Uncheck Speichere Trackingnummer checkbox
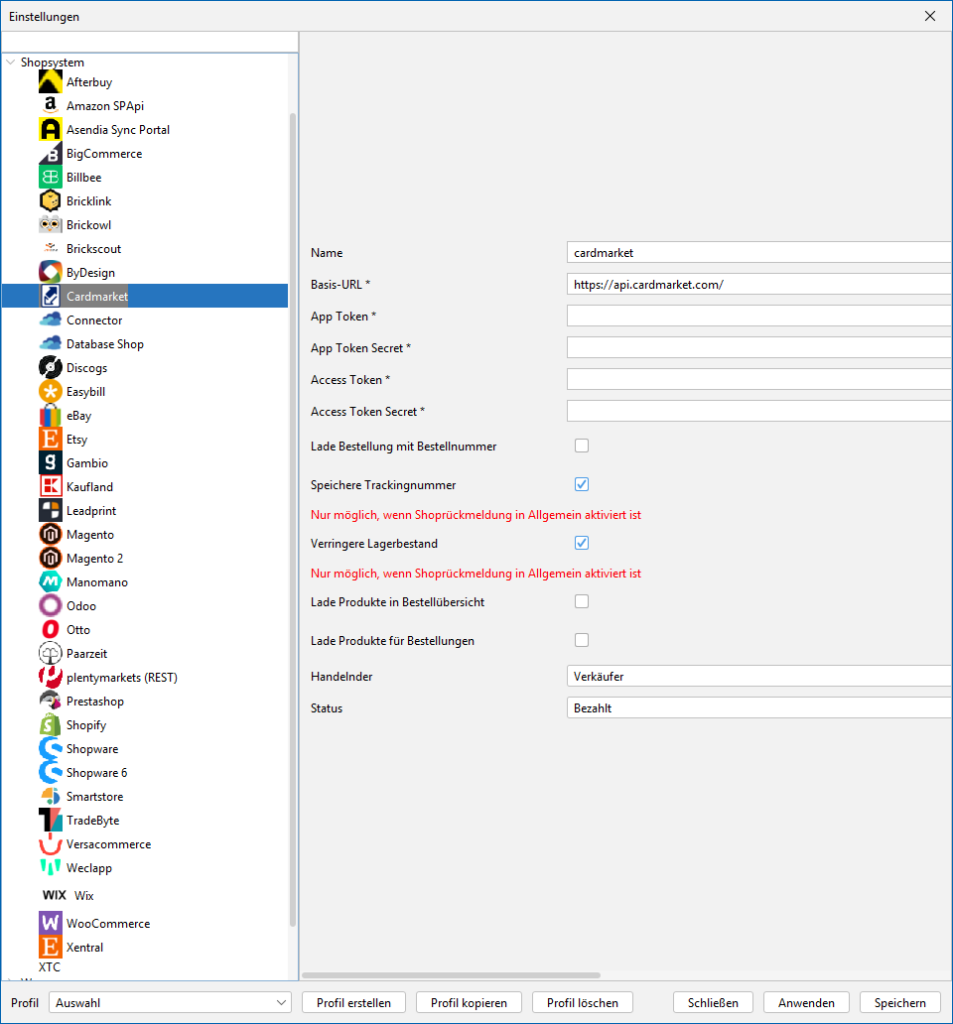The width and height of the screenshot is (953, 1024). [581, 485]
